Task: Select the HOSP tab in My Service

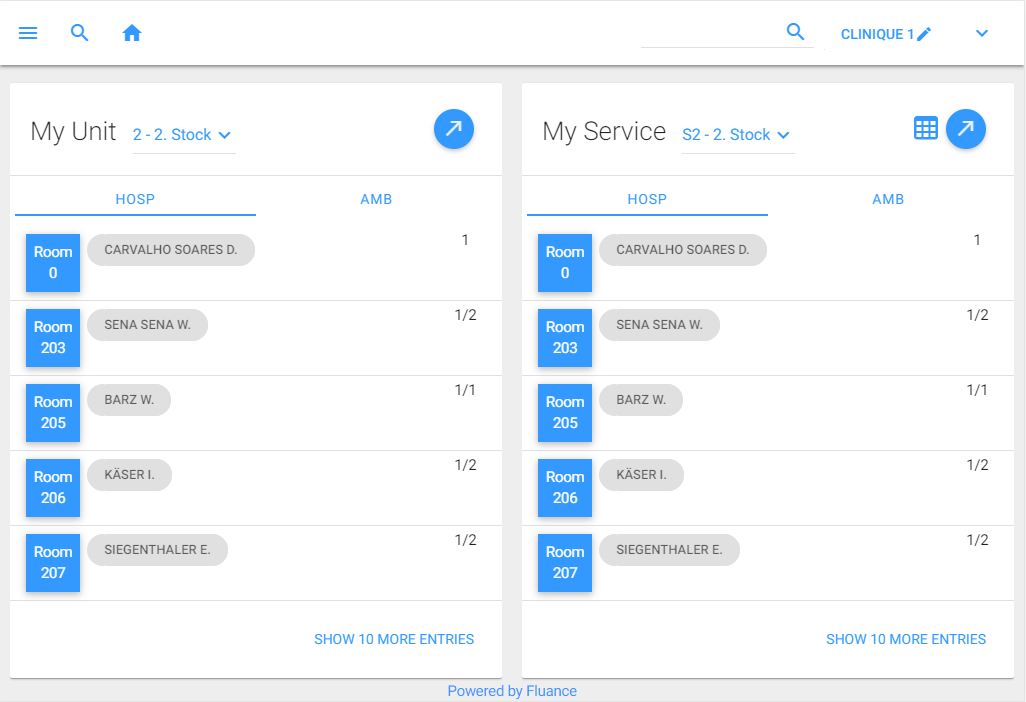Action: point(647,199)
